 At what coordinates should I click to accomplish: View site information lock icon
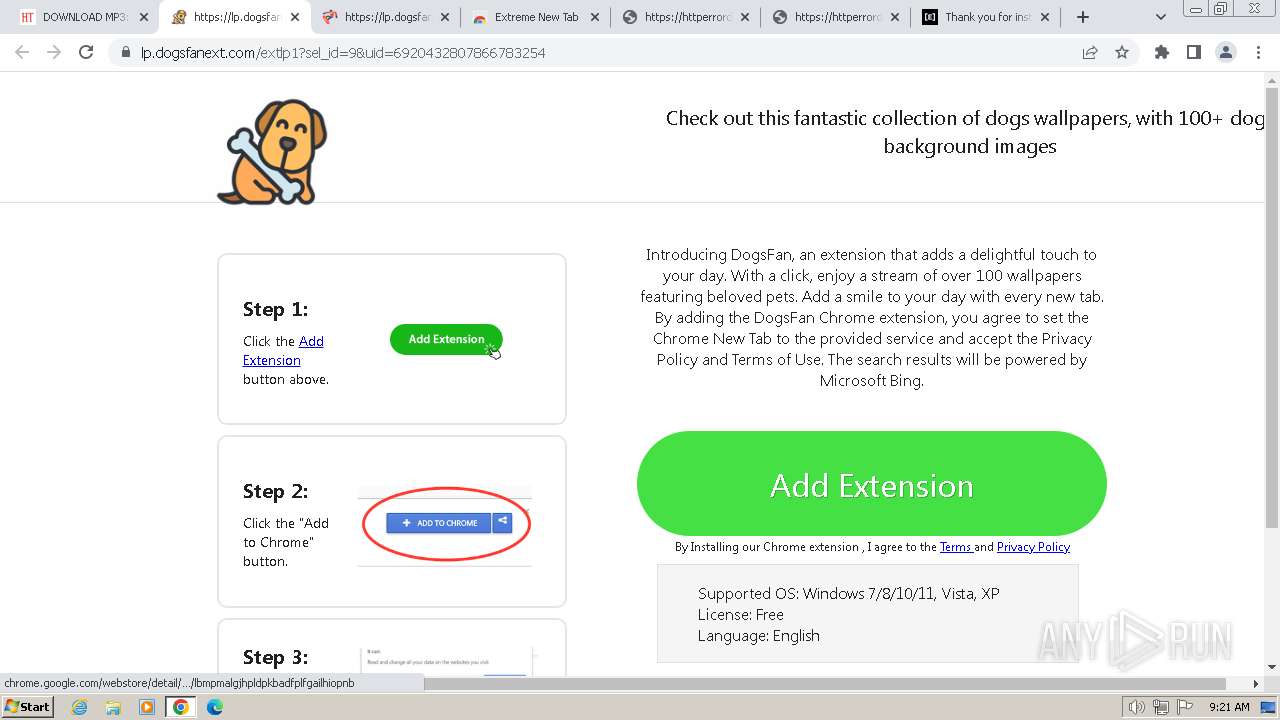(x=126, y=53)
